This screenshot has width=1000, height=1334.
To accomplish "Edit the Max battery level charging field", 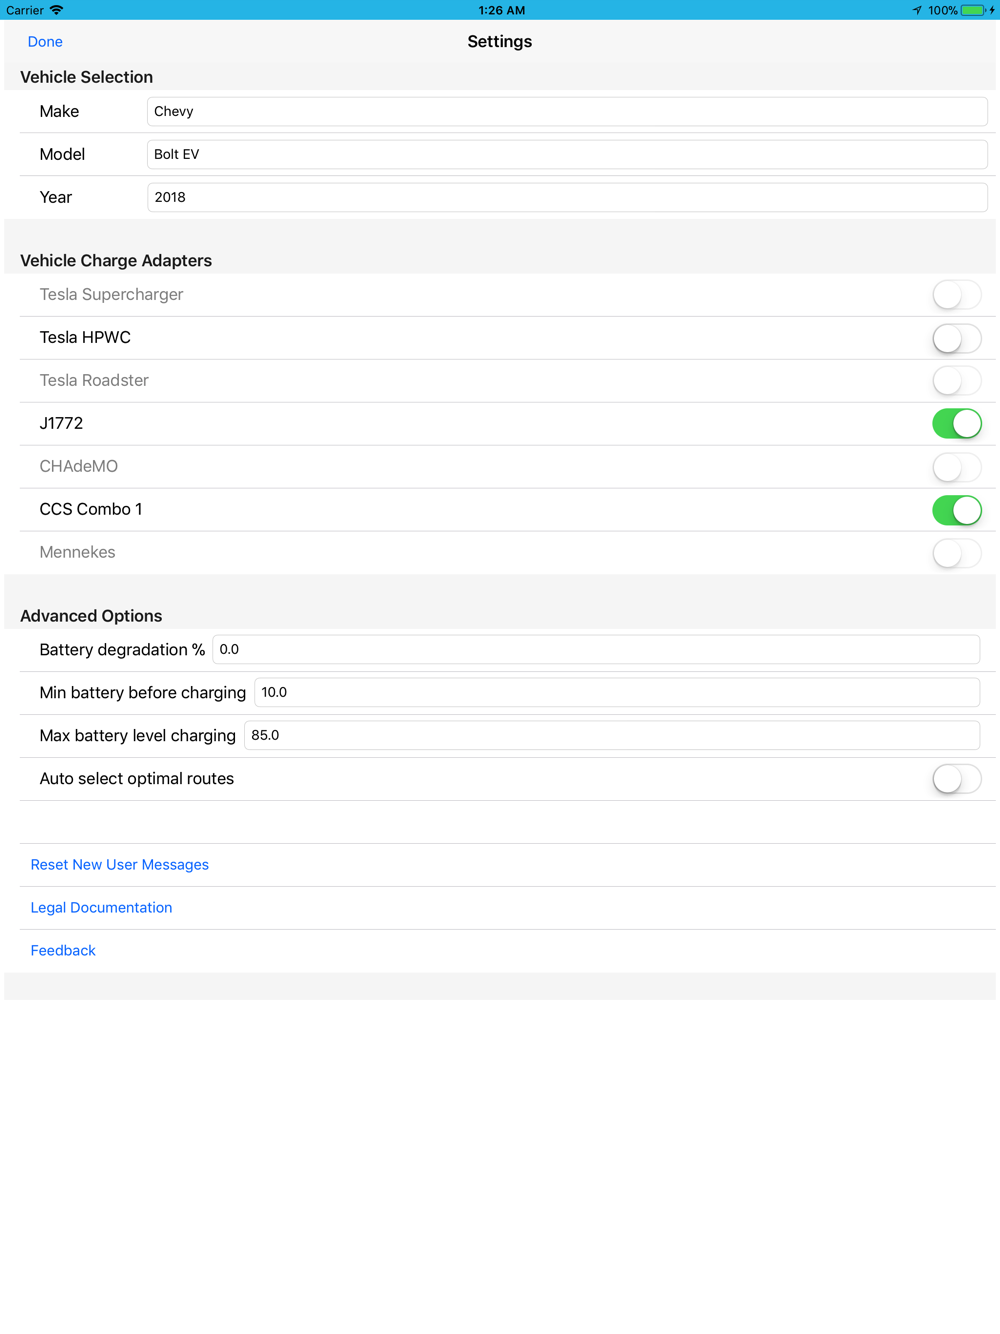I will point(611,736).
